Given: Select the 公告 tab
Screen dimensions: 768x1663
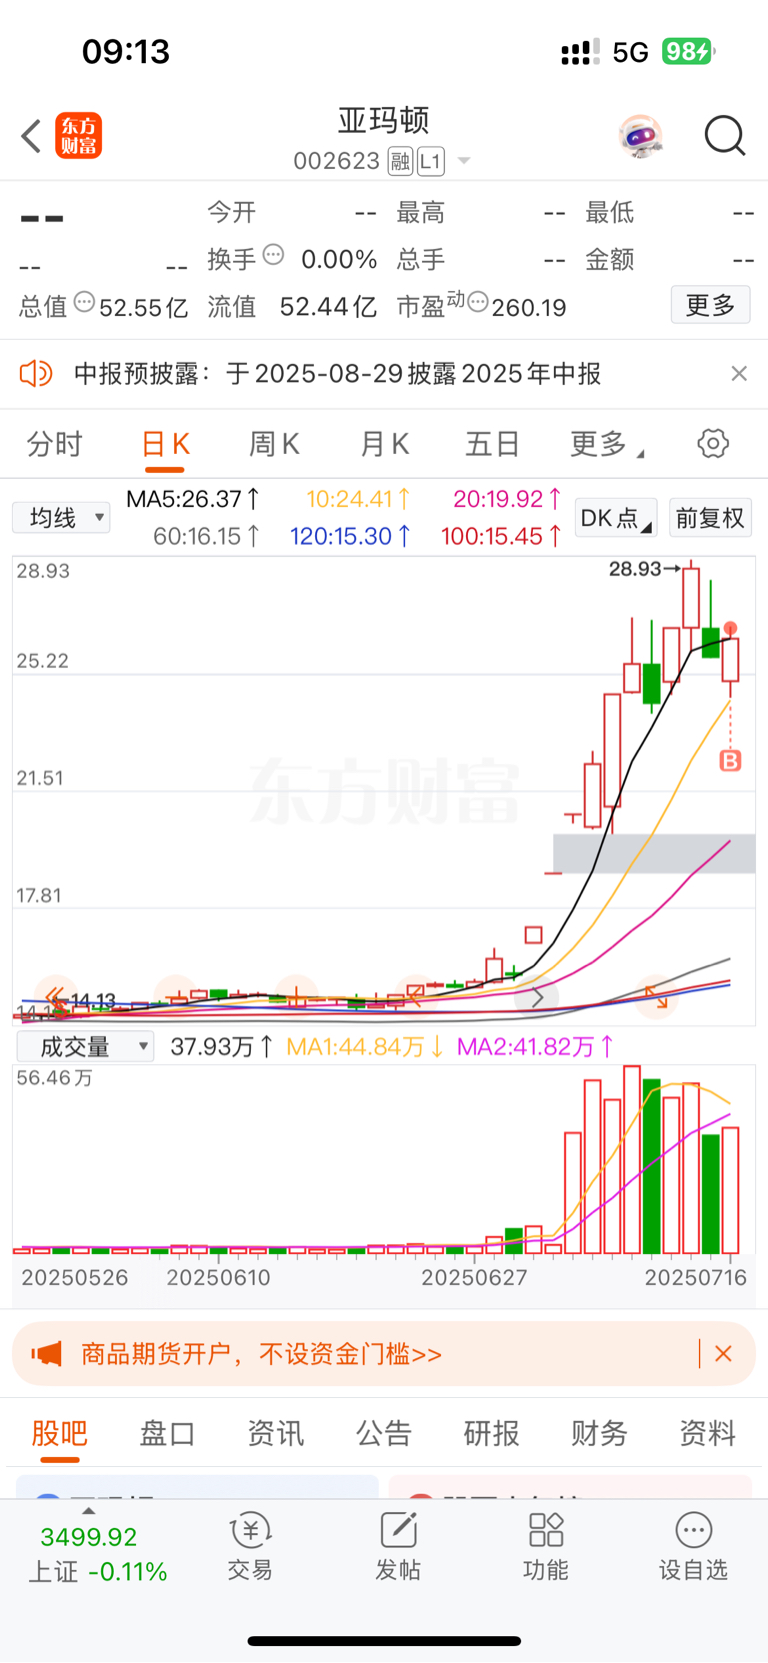Looking at the screenshot, I should coord(384,1433).
